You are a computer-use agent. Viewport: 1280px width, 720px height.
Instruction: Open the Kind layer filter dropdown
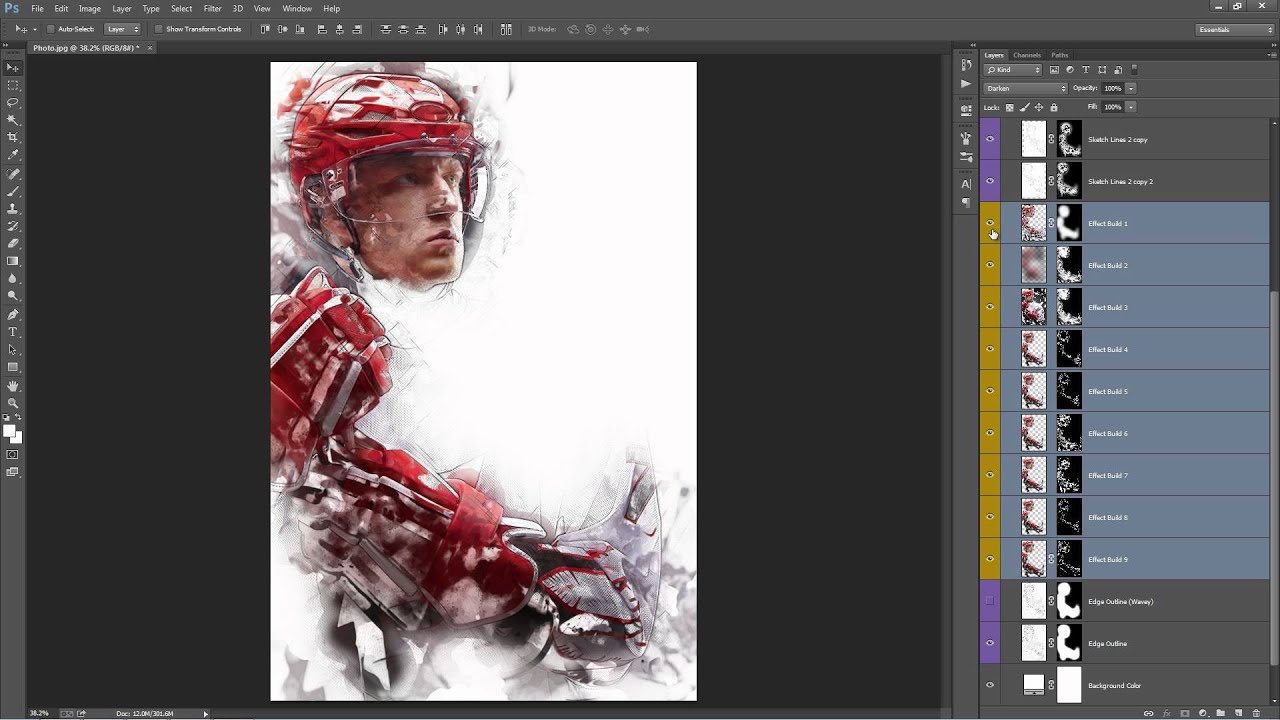coord(1013,70)
